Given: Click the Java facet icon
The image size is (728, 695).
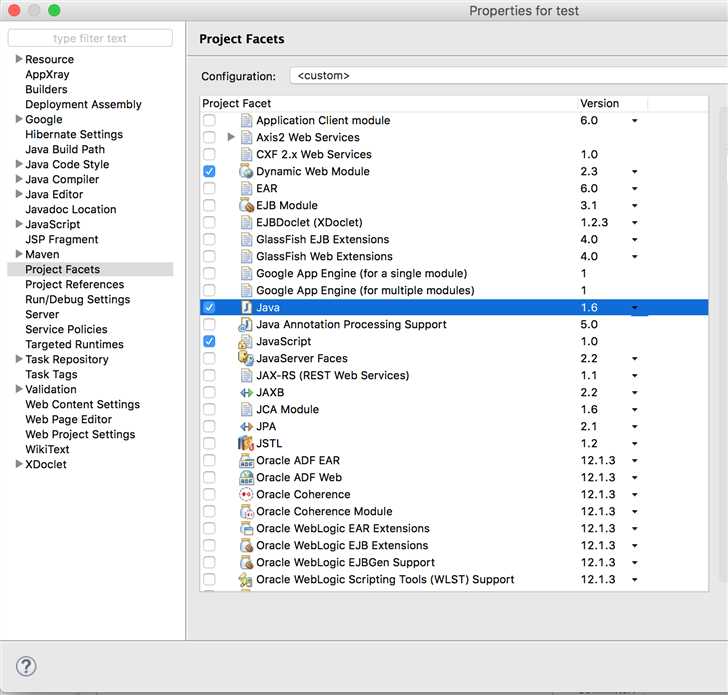Looking at the screenshot, I should [246, 307].
